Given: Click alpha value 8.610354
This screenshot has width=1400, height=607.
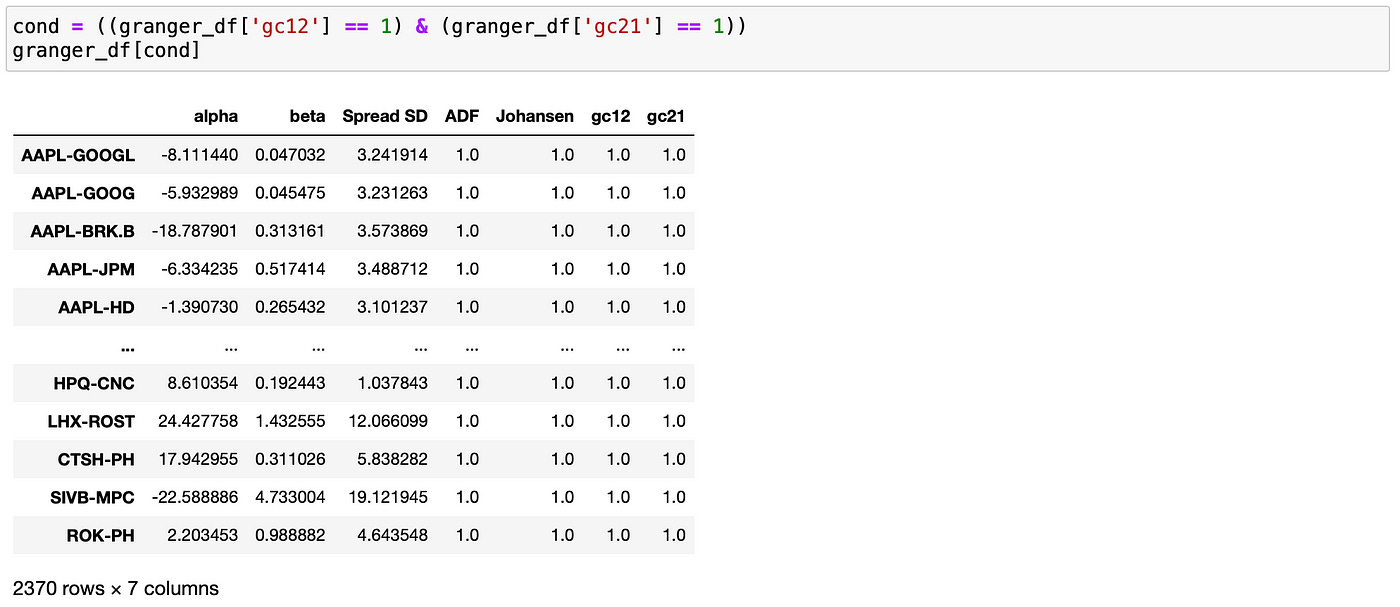Looking at the screenshot, I should coord(203,383).
